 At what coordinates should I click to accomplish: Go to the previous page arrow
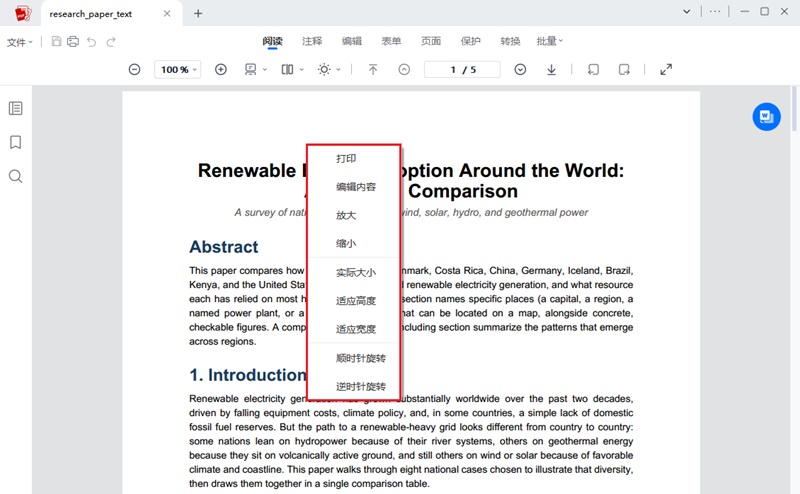click(404, 69)
